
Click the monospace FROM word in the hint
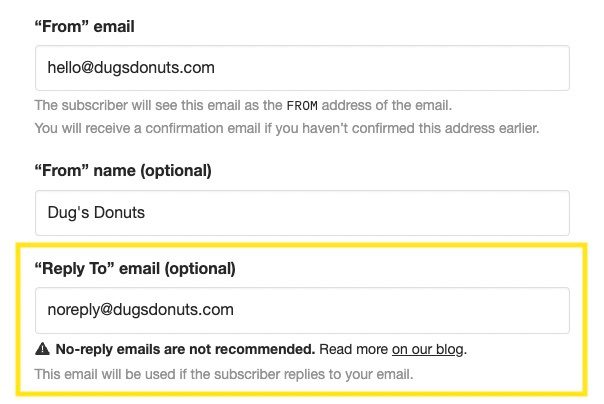point(303,104)
